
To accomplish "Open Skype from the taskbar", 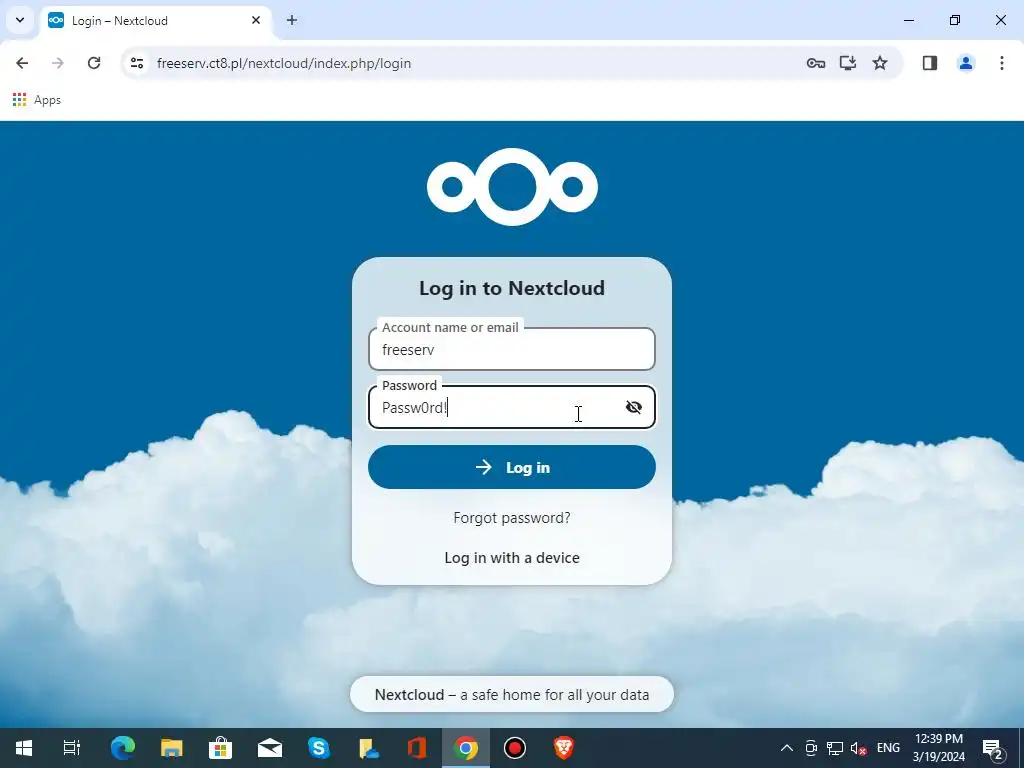I will [x=319, y=748].
